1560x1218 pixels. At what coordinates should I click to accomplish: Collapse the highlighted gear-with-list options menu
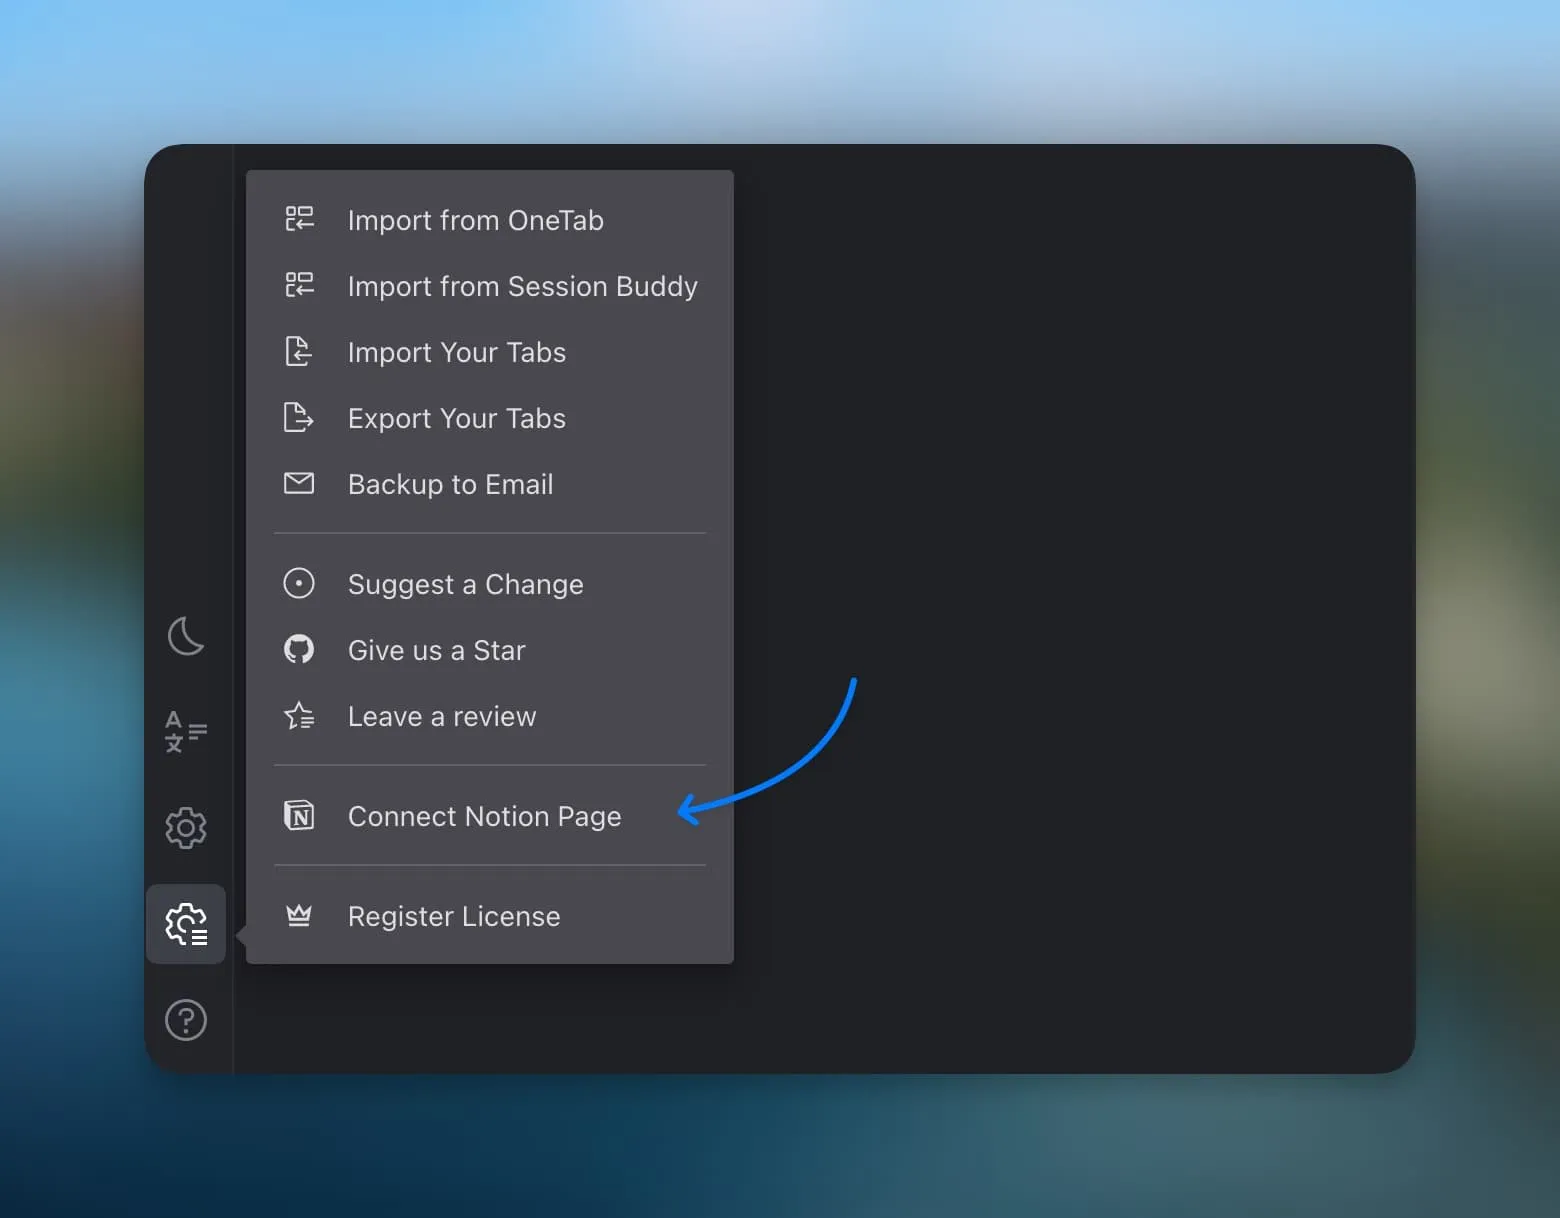186,924
